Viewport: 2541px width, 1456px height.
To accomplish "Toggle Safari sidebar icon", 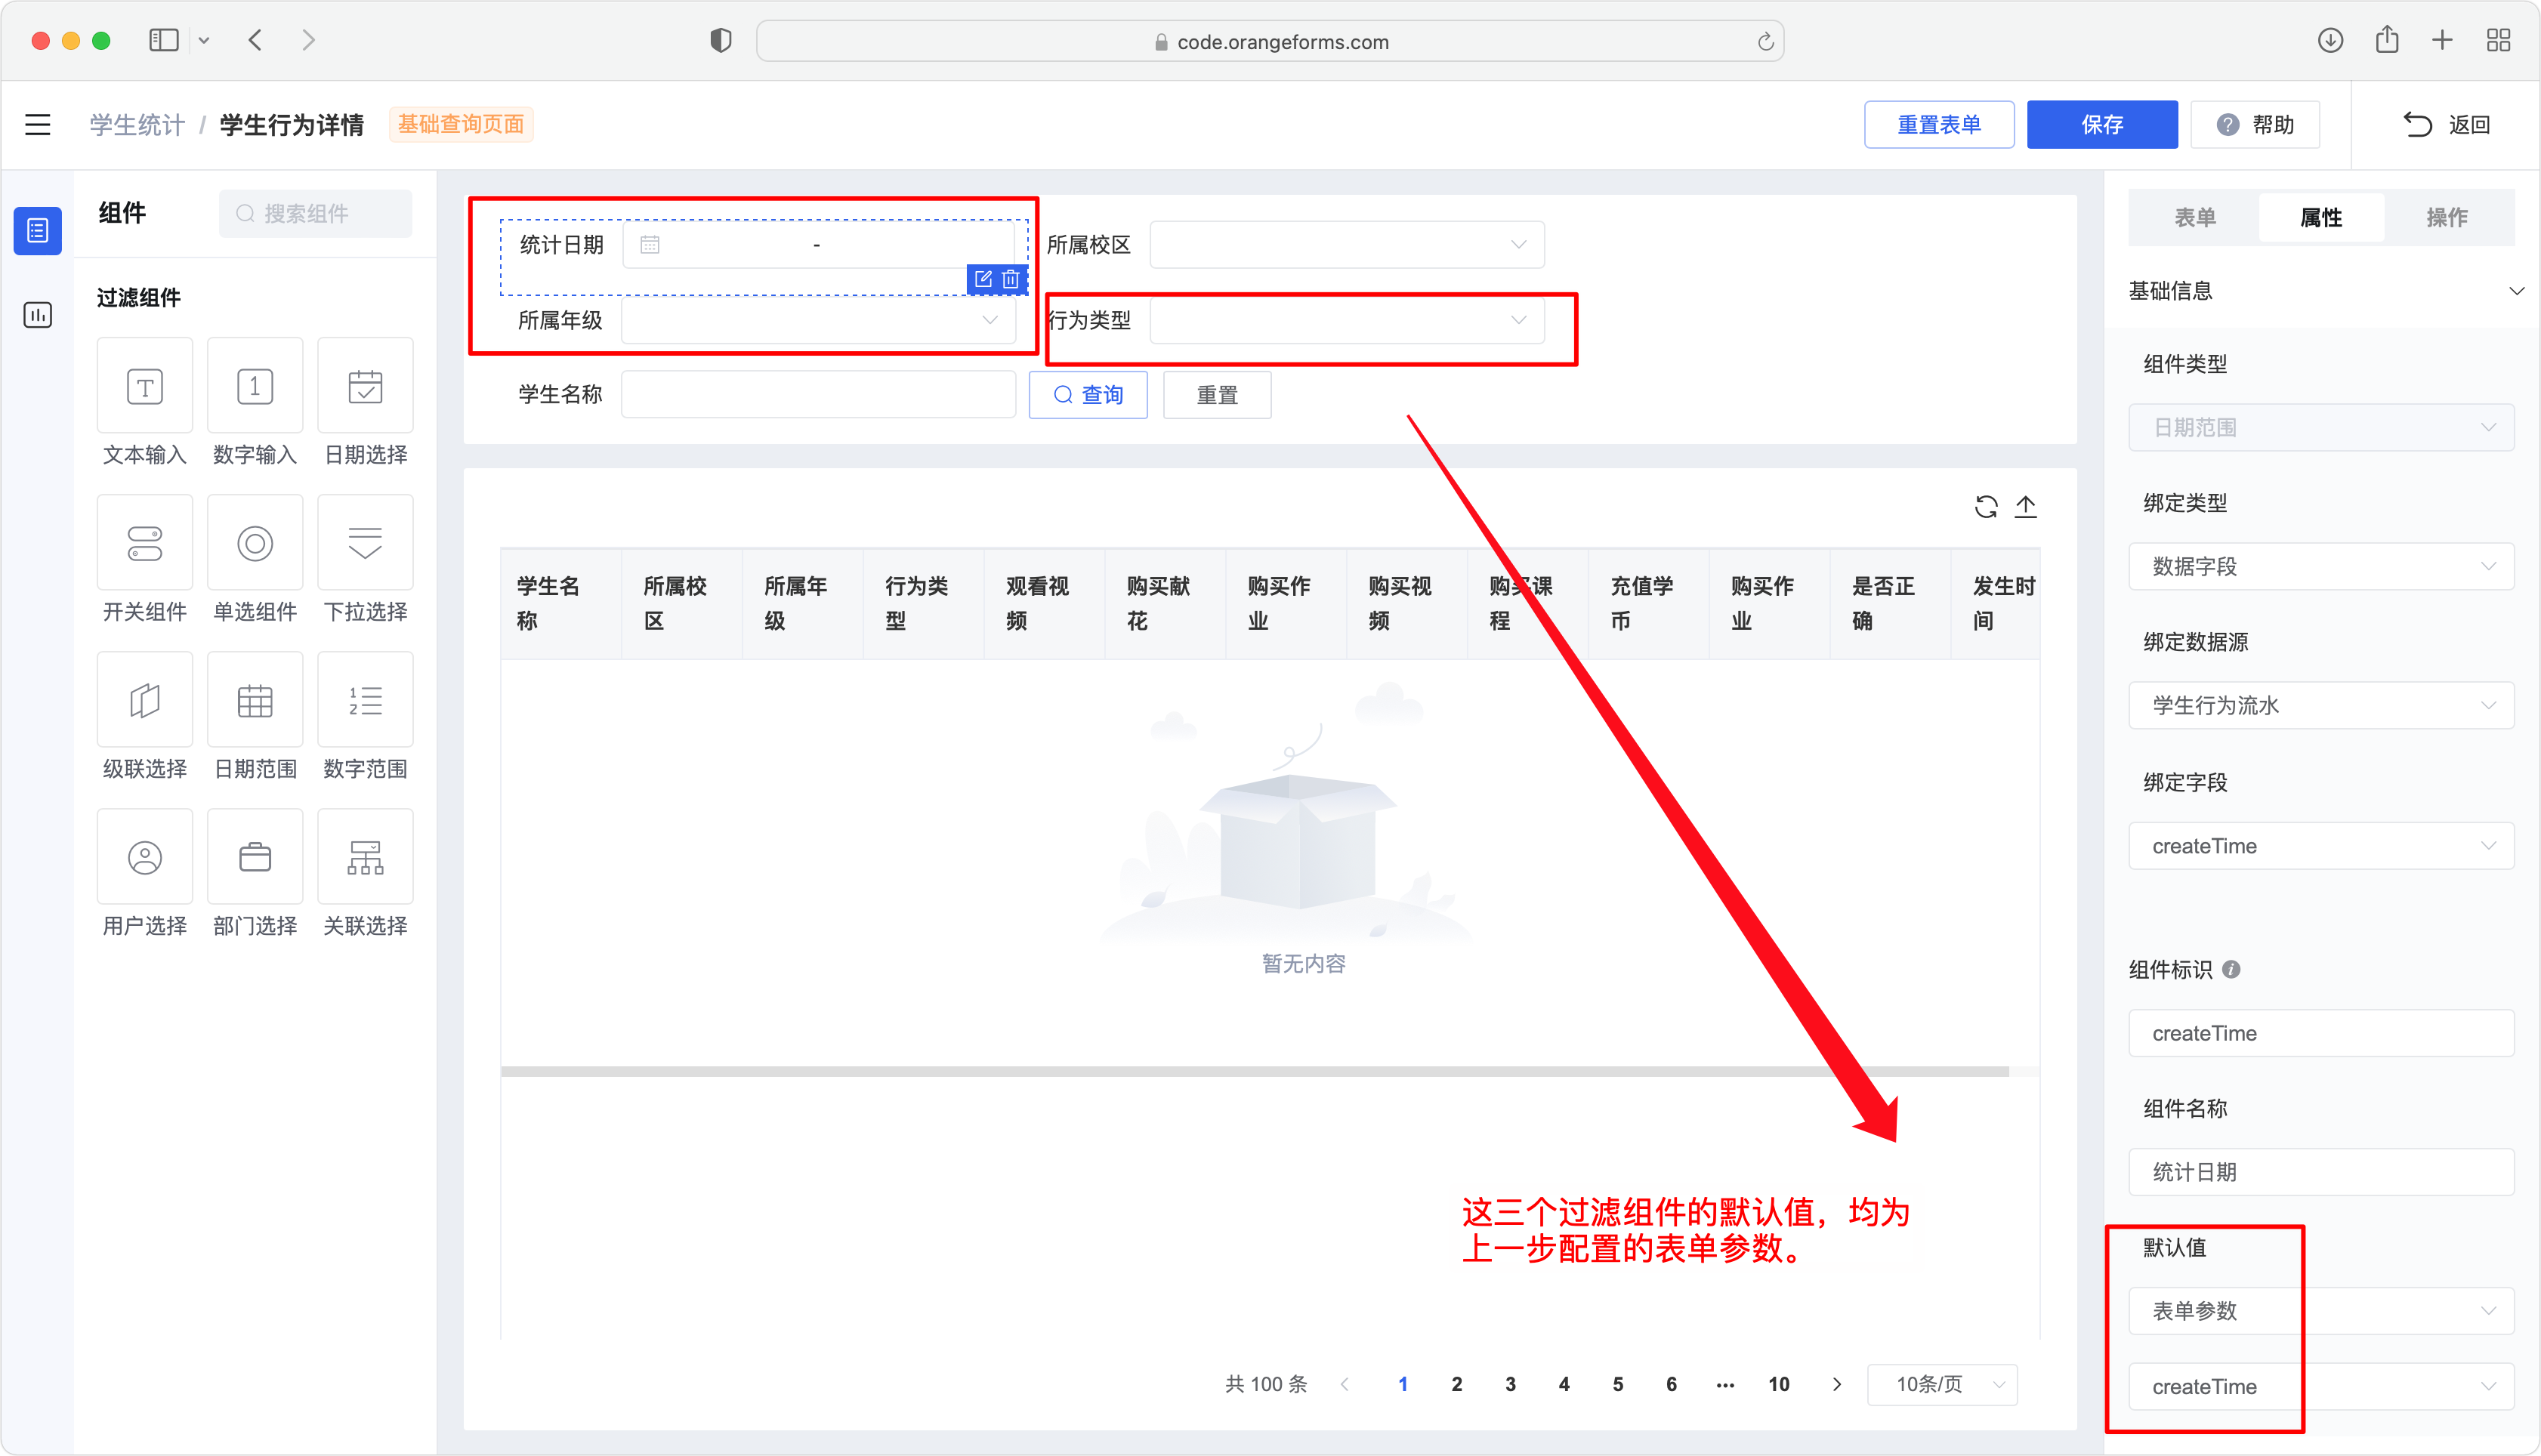I will click(163, 40).
